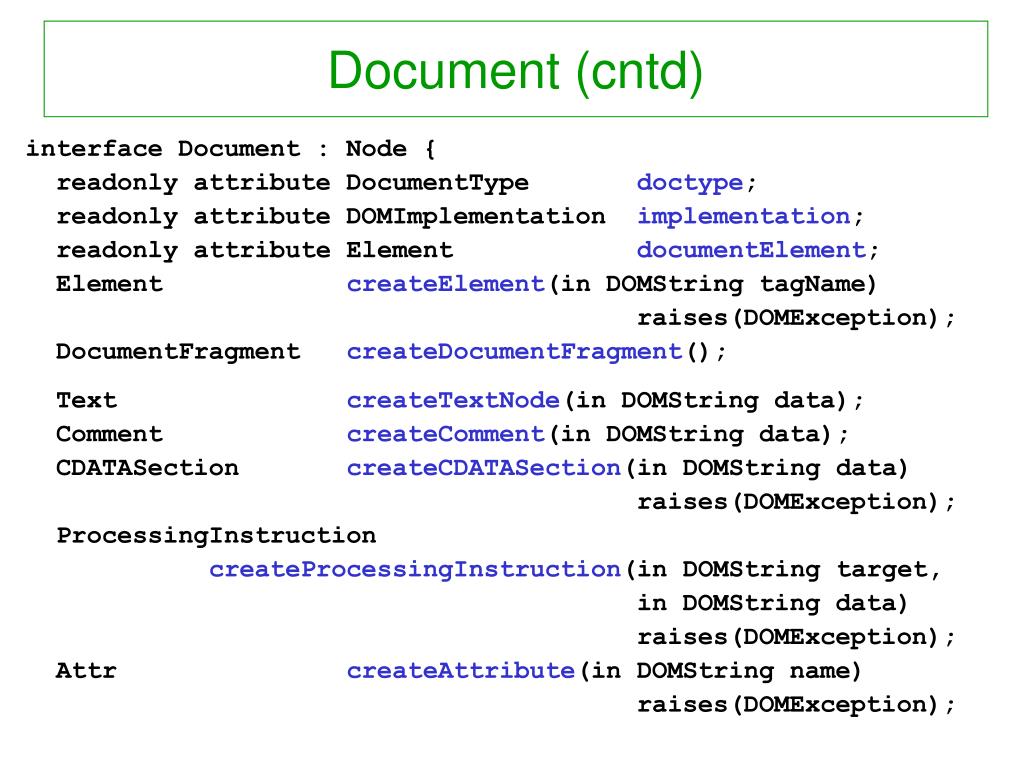Viewport: 1024px width, 768px height.
Task: Click the blue "createElement" method name
Action: click(445, 284)
